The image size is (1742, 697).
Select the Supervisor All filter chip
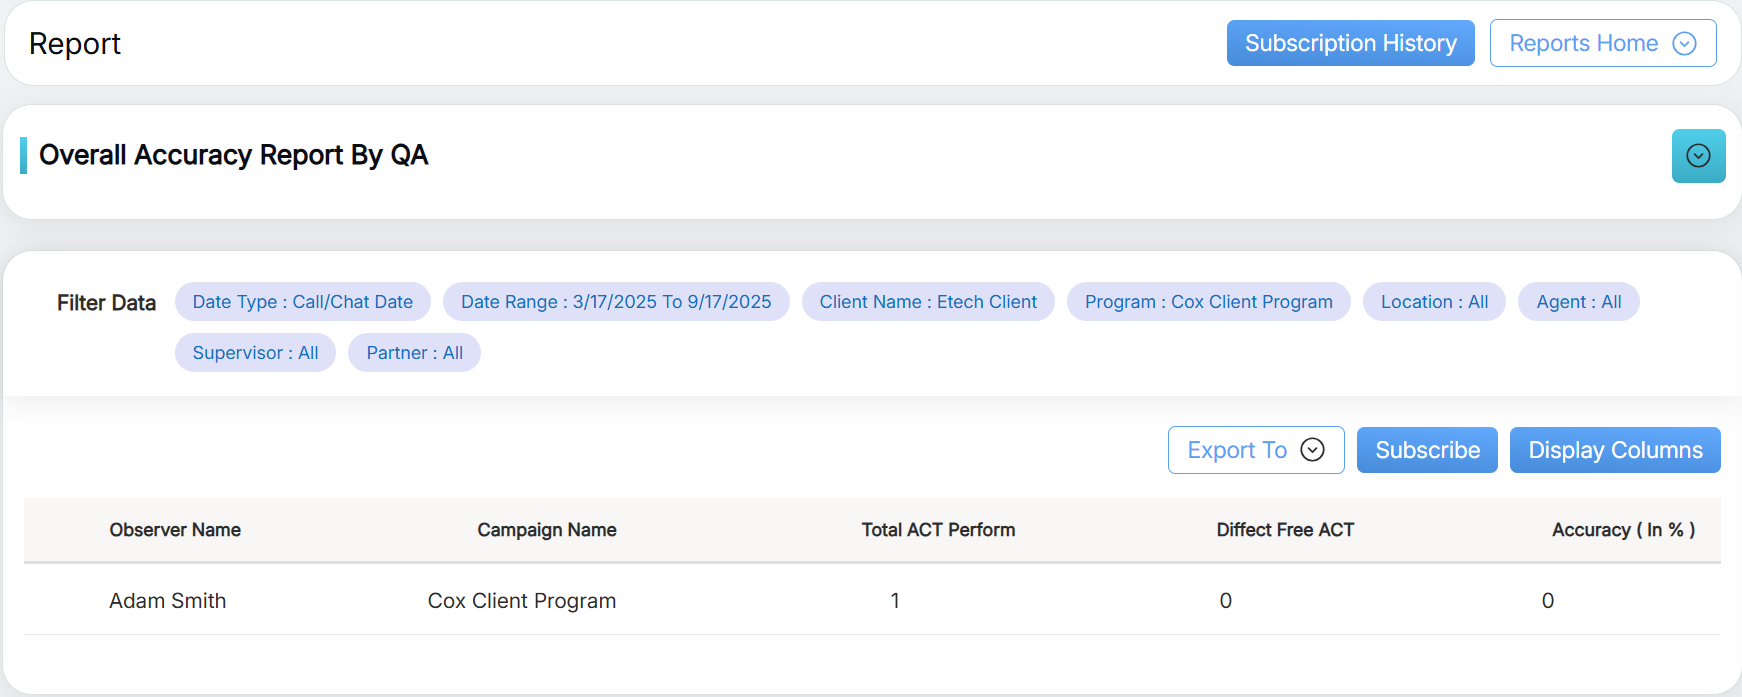click(255, 353)
